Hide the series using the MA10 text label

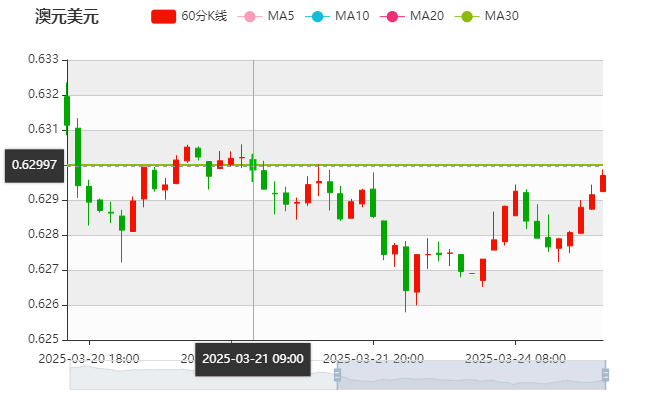pyautogui.click(x=352, y=17)
